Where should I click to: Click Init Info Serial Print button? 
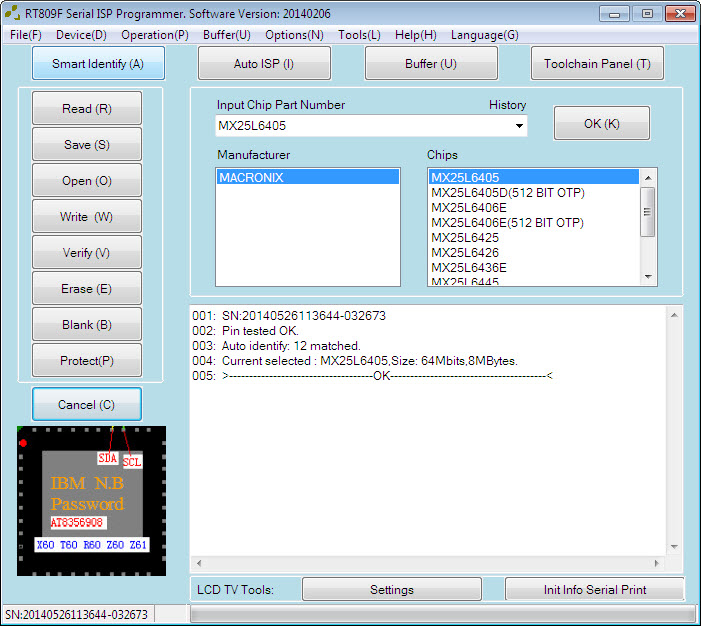pos(595,589)
